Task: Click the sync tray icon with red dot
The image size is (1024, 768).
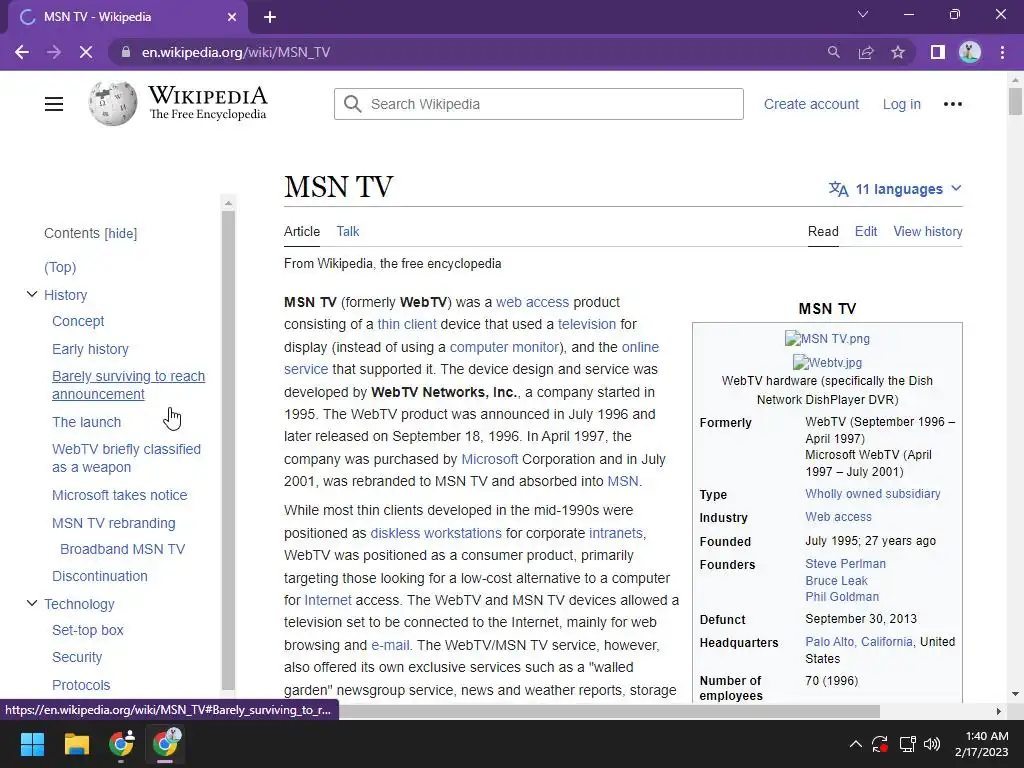Action: tap(880, 744)
